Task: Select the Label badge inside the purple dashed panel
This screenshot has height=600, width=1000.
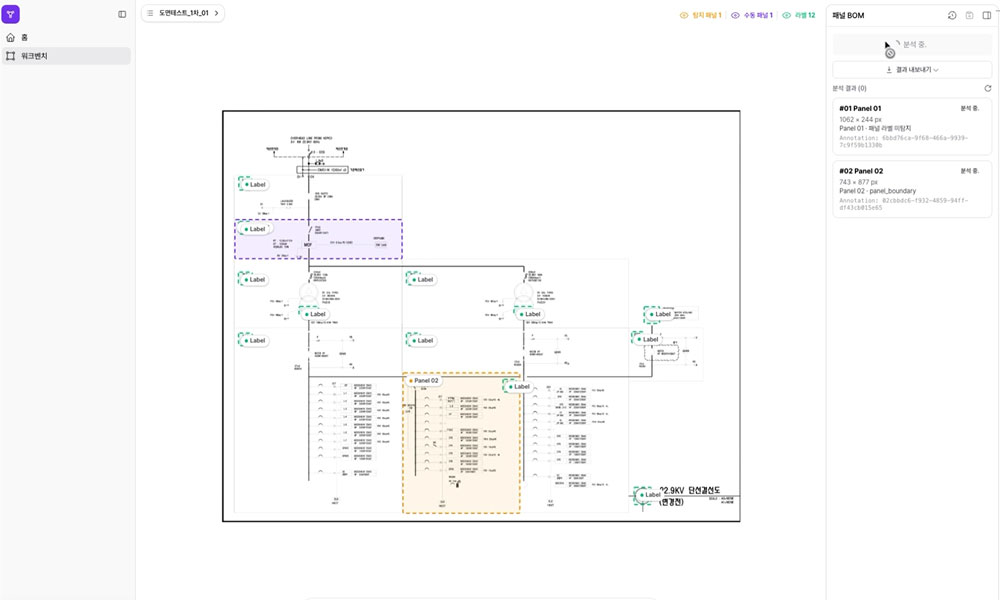Action: pyautogui.click(x=255, y=229)
